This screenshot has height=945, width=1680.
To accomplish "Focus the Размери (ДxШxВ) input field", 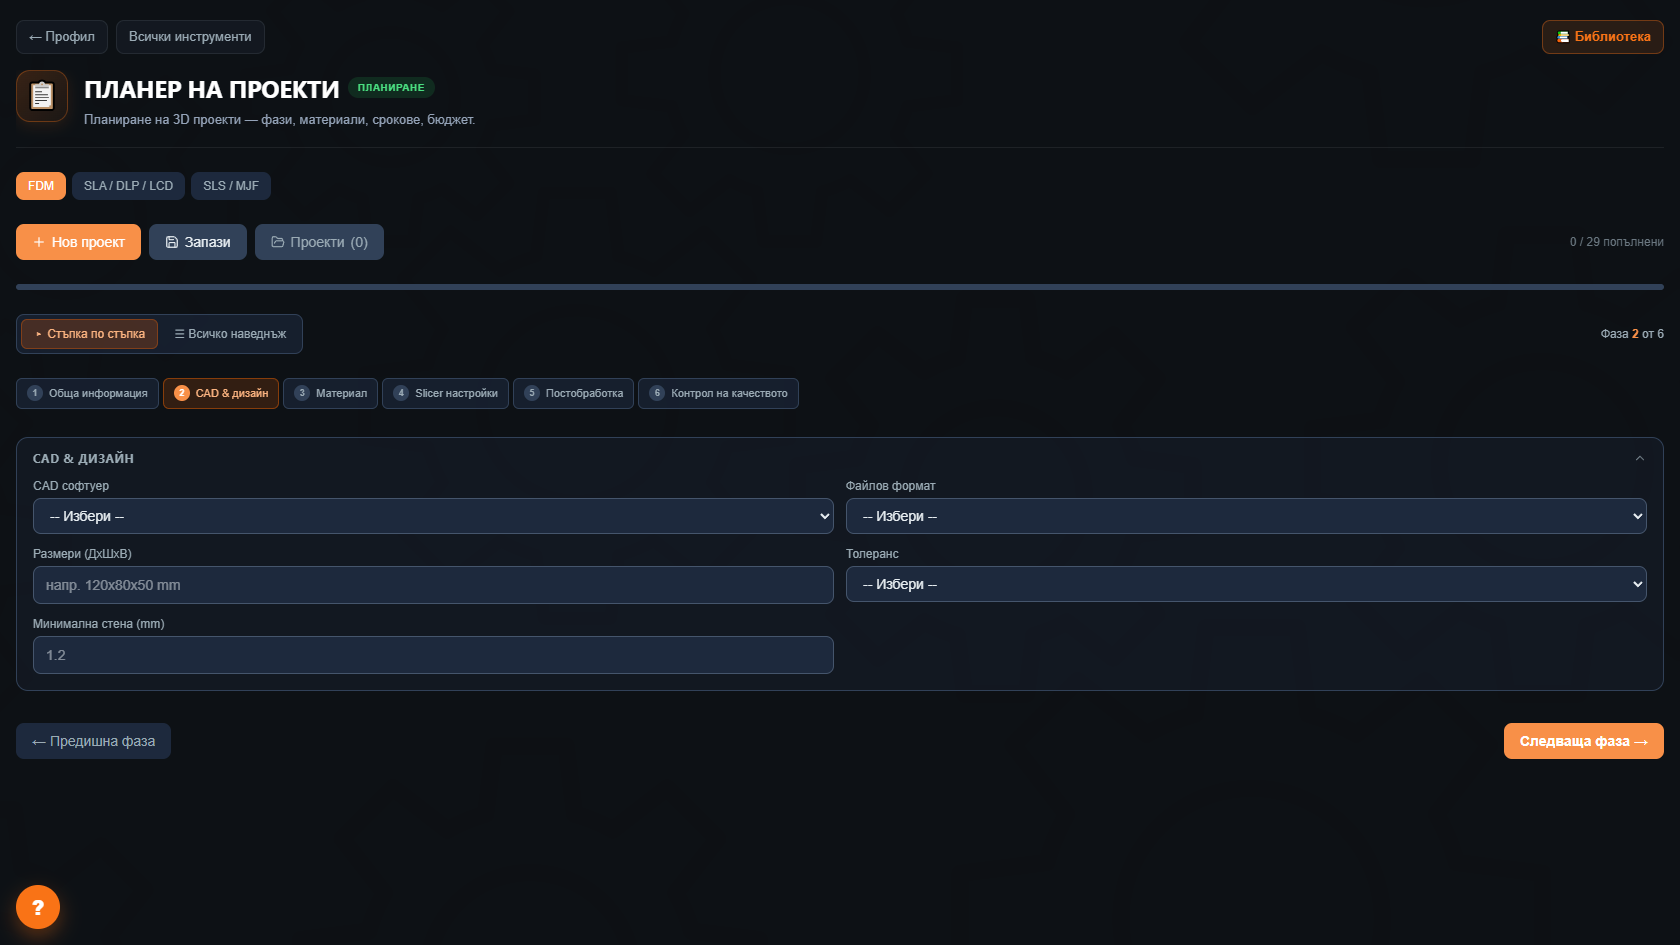I will pos(433,585).
